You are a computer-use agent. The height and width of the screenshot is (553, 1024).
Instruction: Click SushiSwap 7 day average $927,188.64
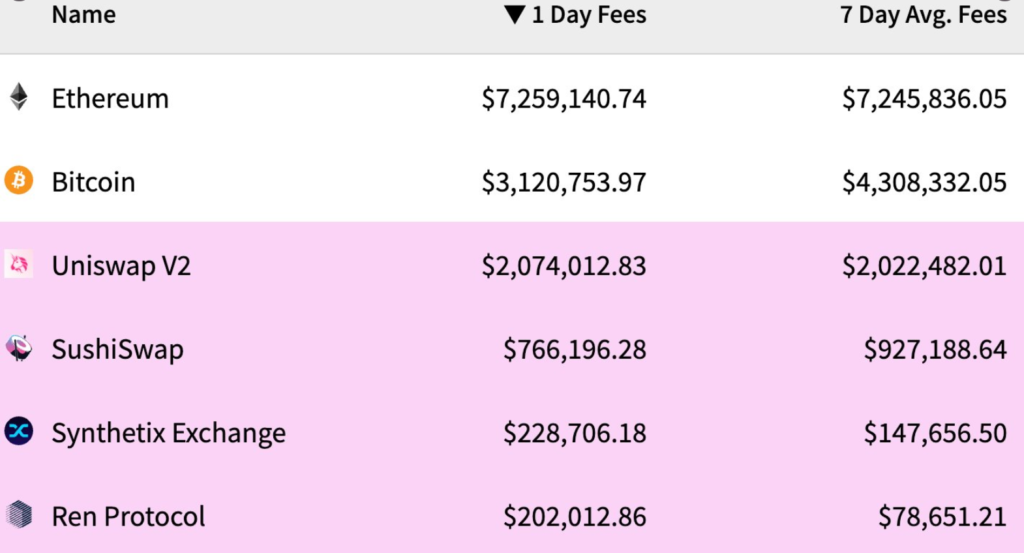coord(935,349)
